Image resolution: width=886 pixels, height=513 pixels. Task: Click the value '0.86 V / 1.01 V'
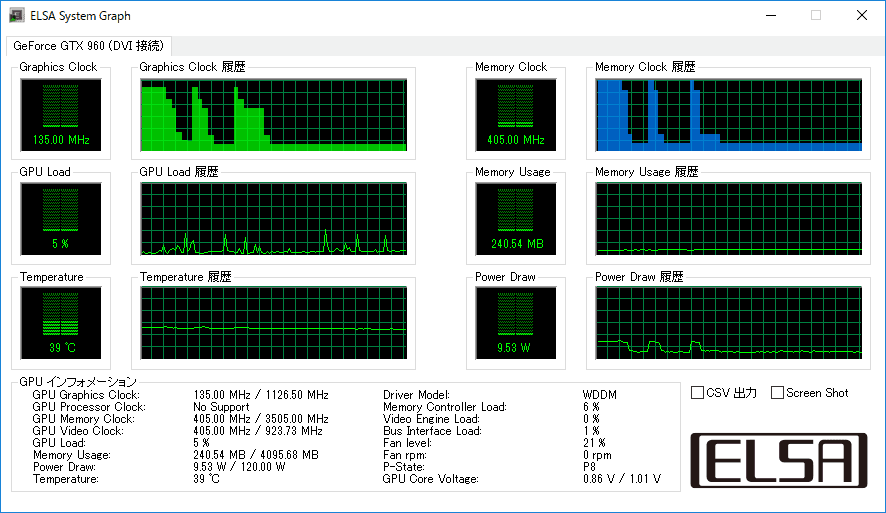622,479
